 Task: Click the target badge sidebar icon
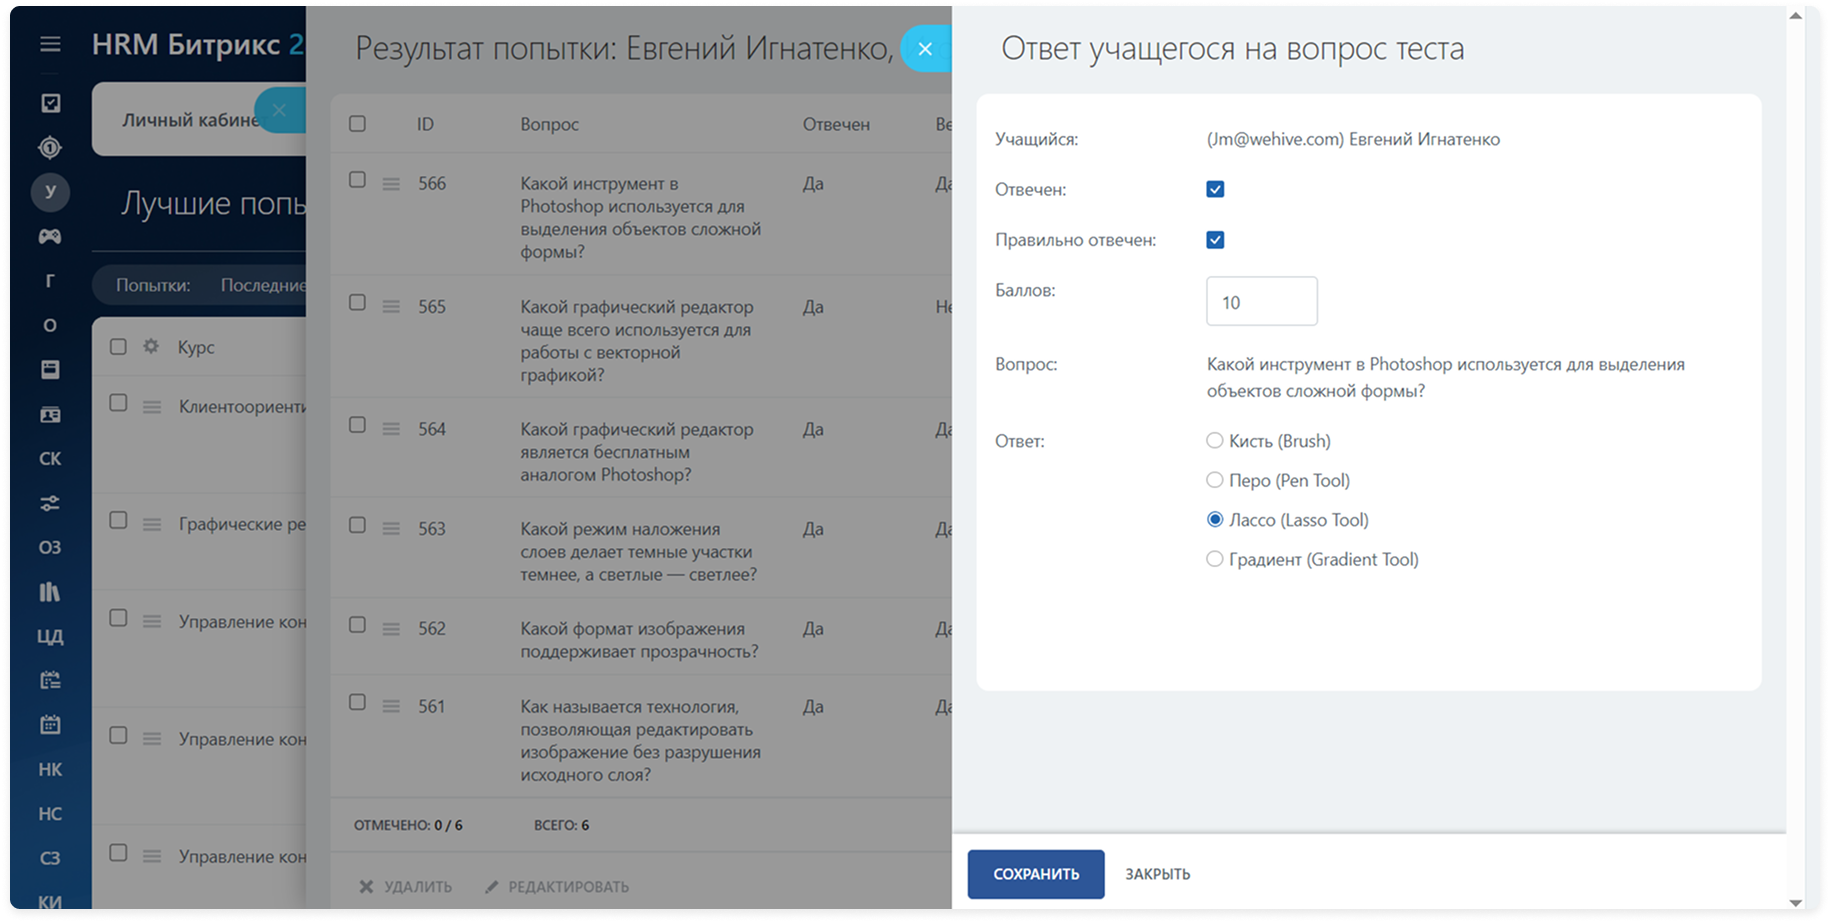(x=50, y=148)
